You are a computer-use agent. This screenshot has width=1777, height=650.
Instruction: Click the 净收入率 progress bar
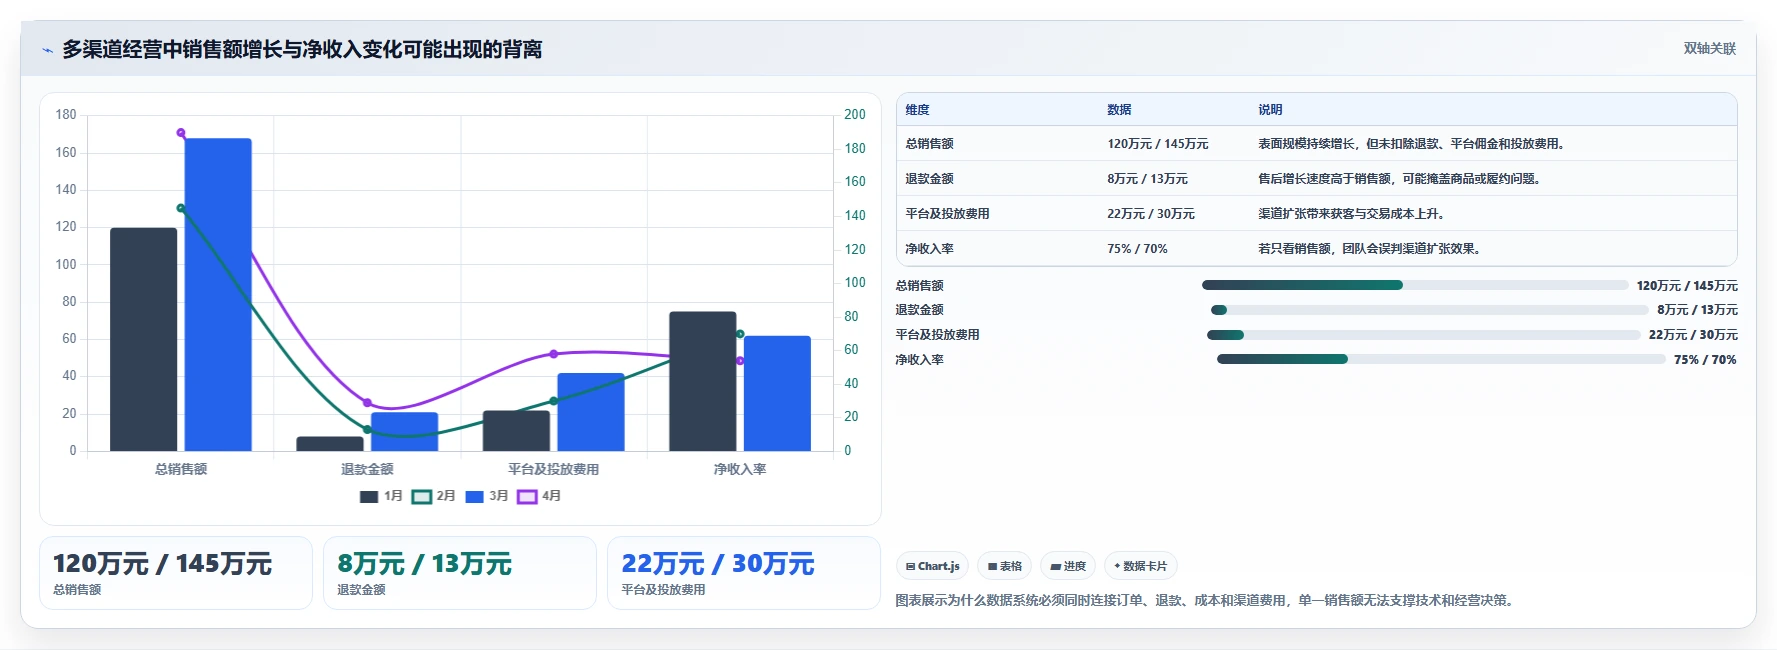click(x=1441, y=359)
